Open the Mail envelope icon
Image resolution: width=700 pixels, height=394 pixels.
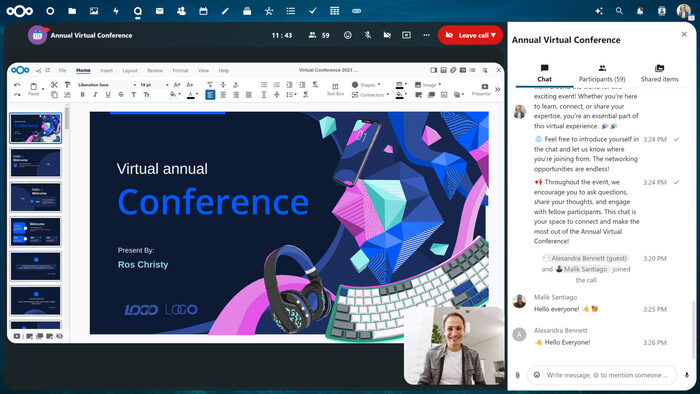click(159, 11)
